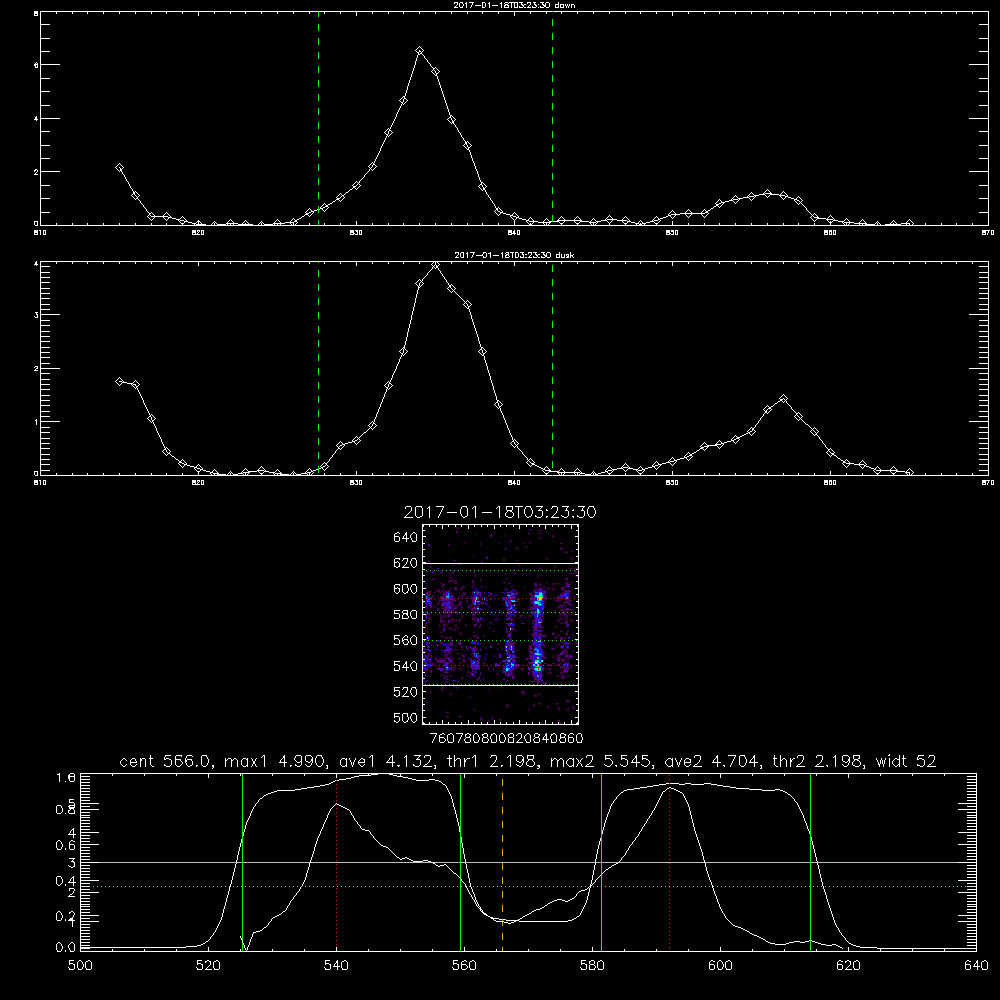Click the upper white horizontal line in spectral image
Image resolution: width=1000 pixels, height=1000 pixels.
pyautogui.click(x=500, y=563)
